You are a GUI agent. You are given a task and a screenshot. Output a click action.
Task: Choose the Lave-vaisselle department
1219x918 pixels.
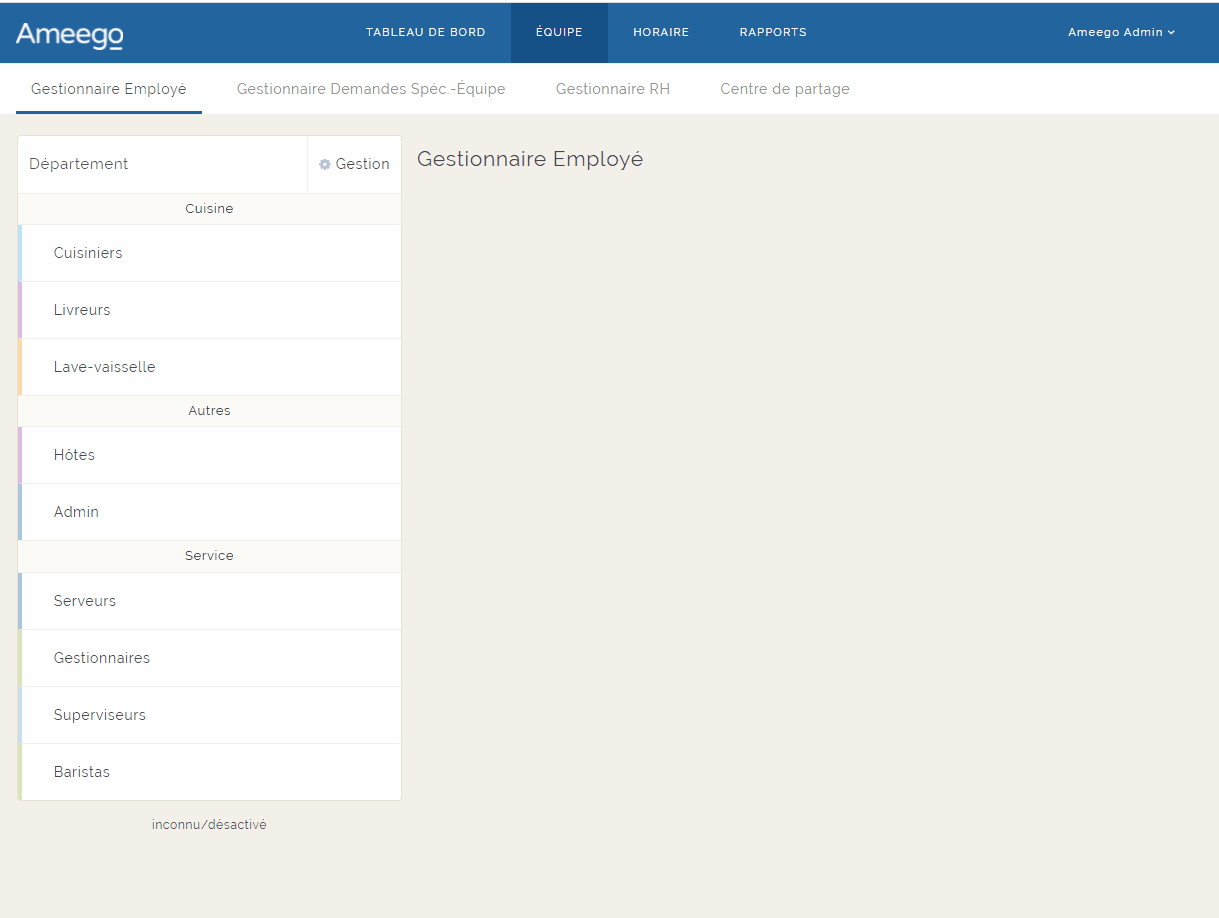[105, 367]
